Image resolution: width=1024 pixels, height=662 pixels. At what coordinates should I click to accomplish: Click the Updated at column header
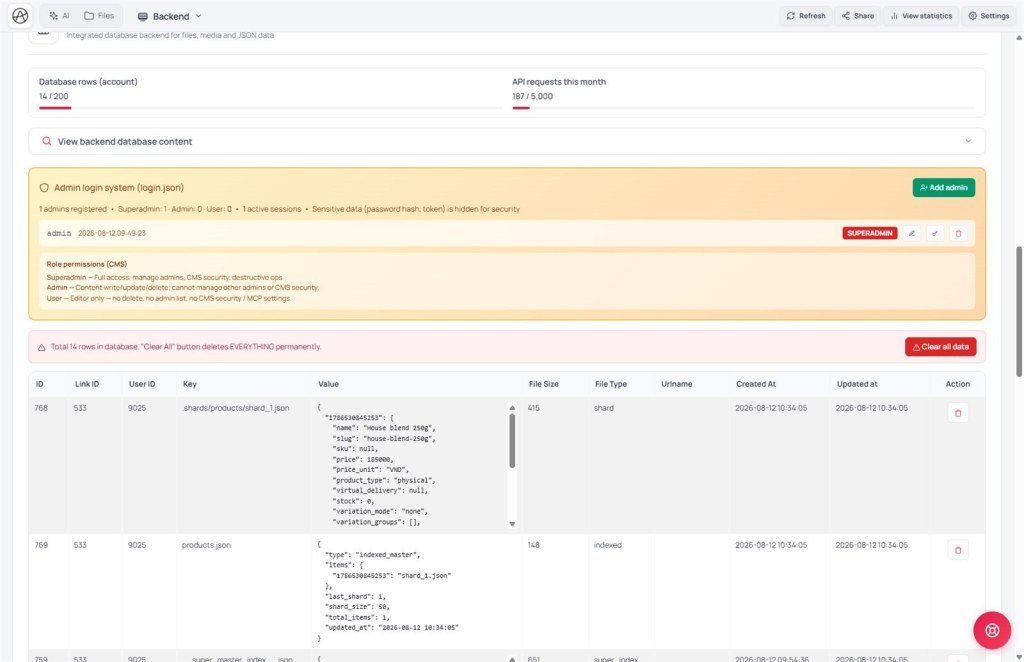coord(857,384)
